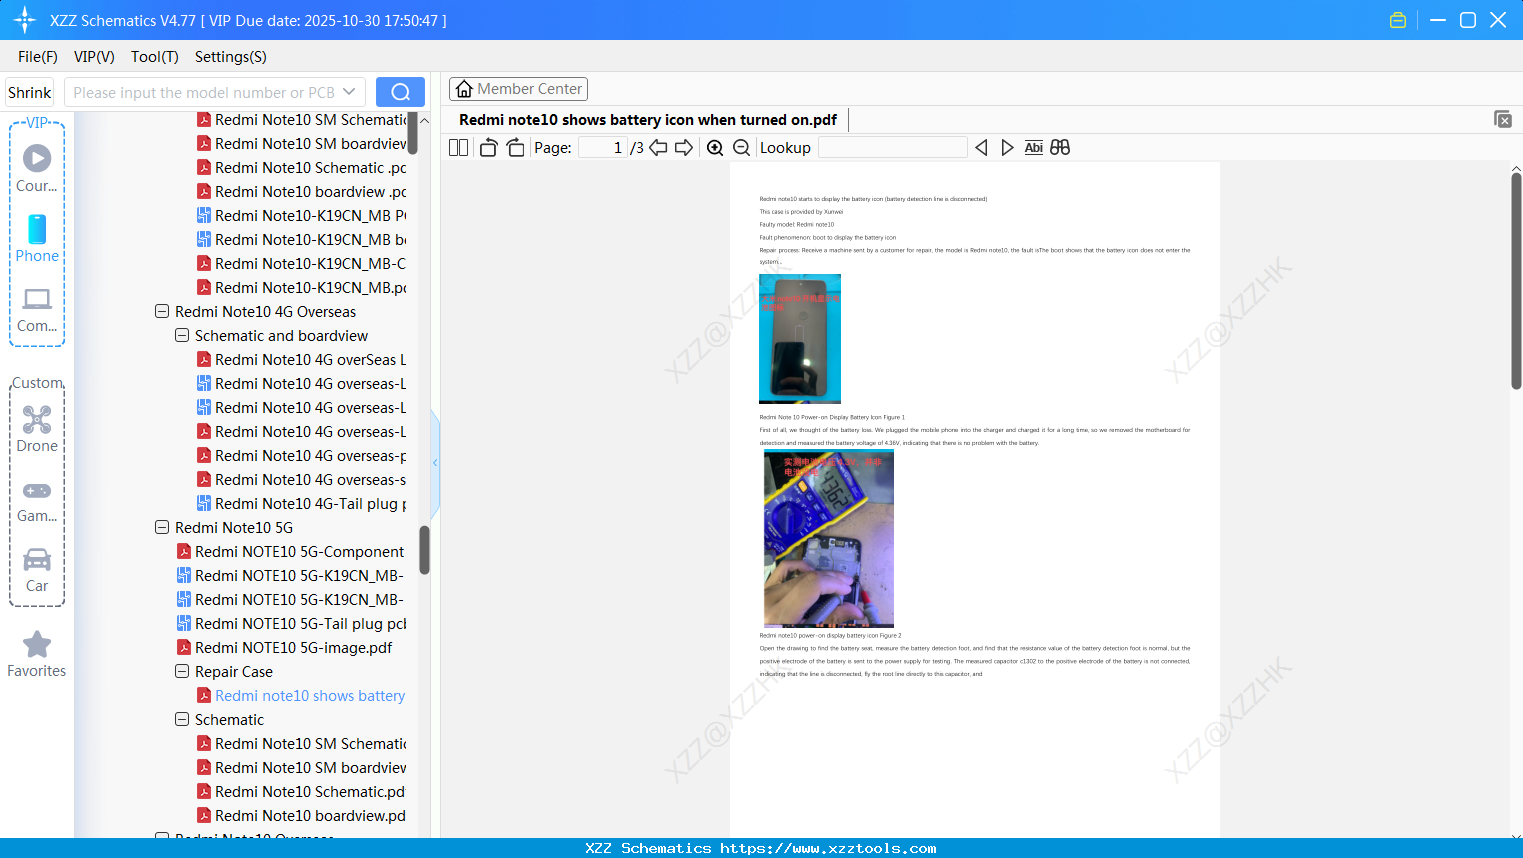
Task: Open the Tool(T) menu
Action: [155, 57]
